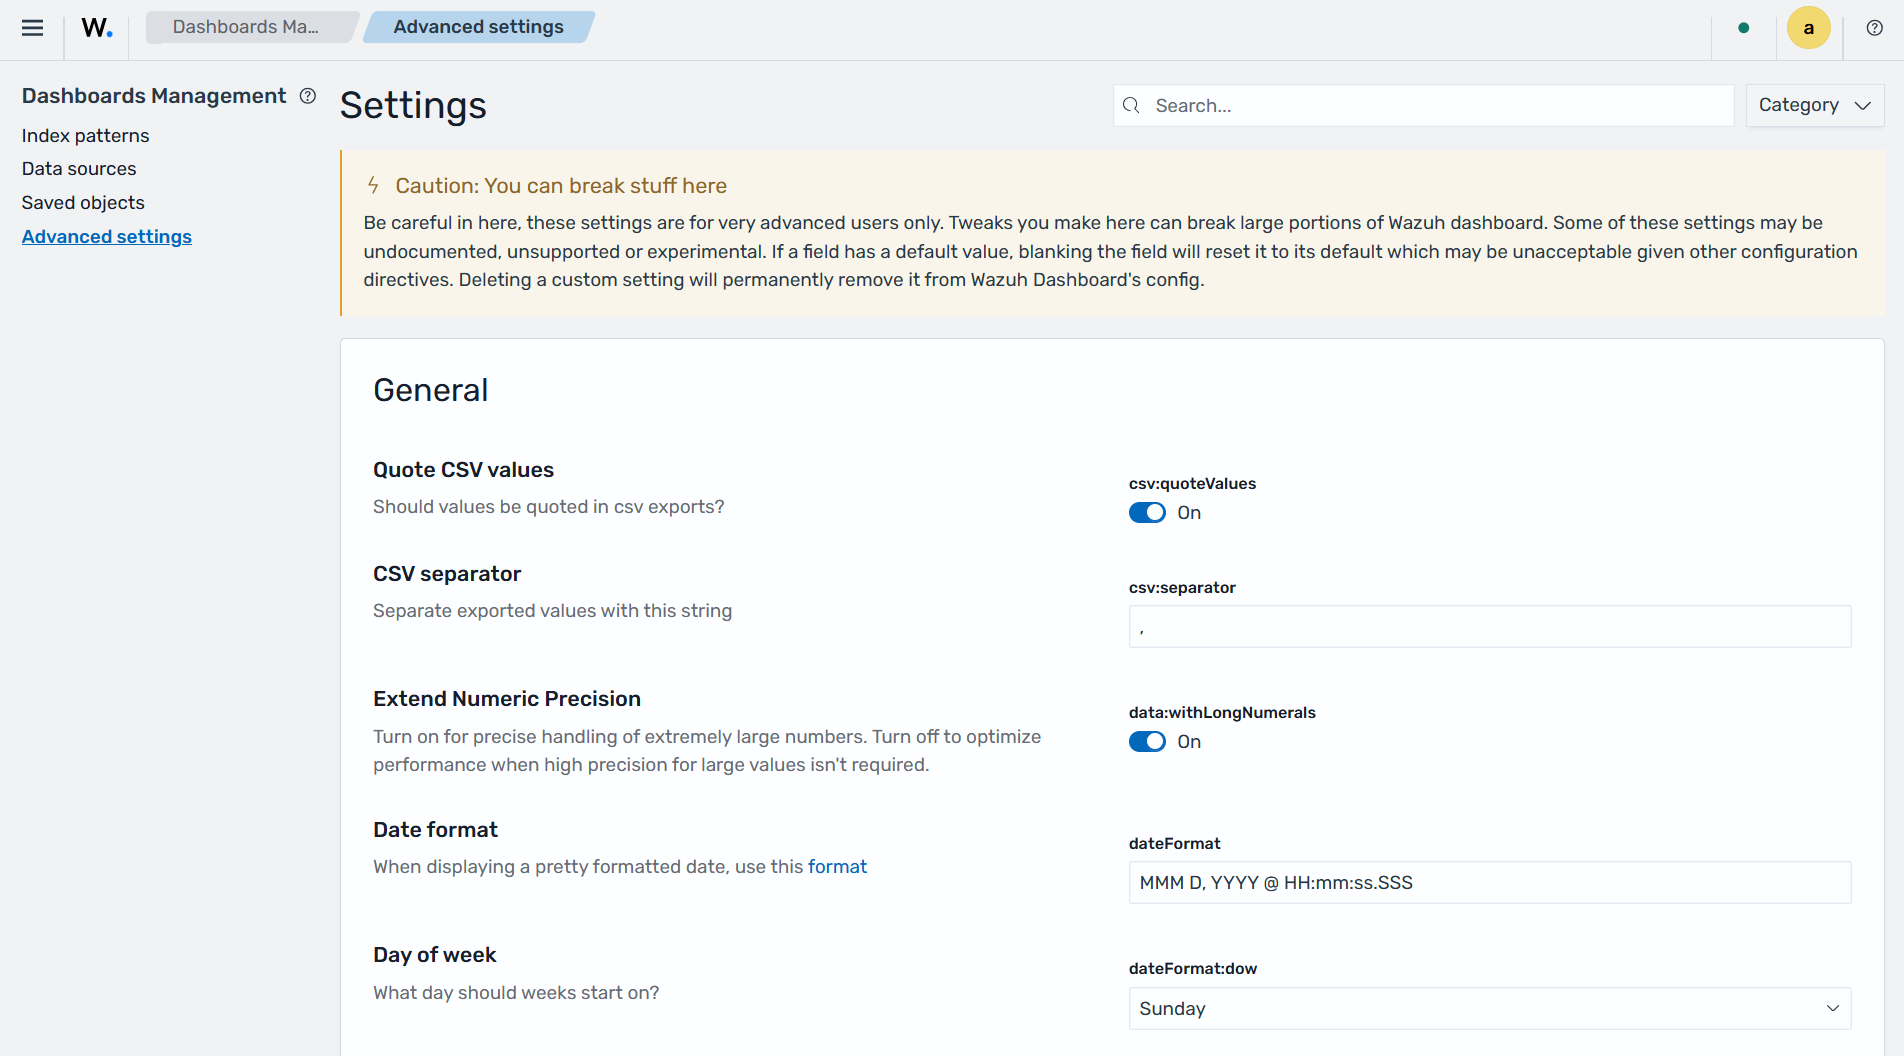Viewport: 1904px width, 1056px height.
Task: Open Data sources in sidebar
Action: click(x=79, y=169)
